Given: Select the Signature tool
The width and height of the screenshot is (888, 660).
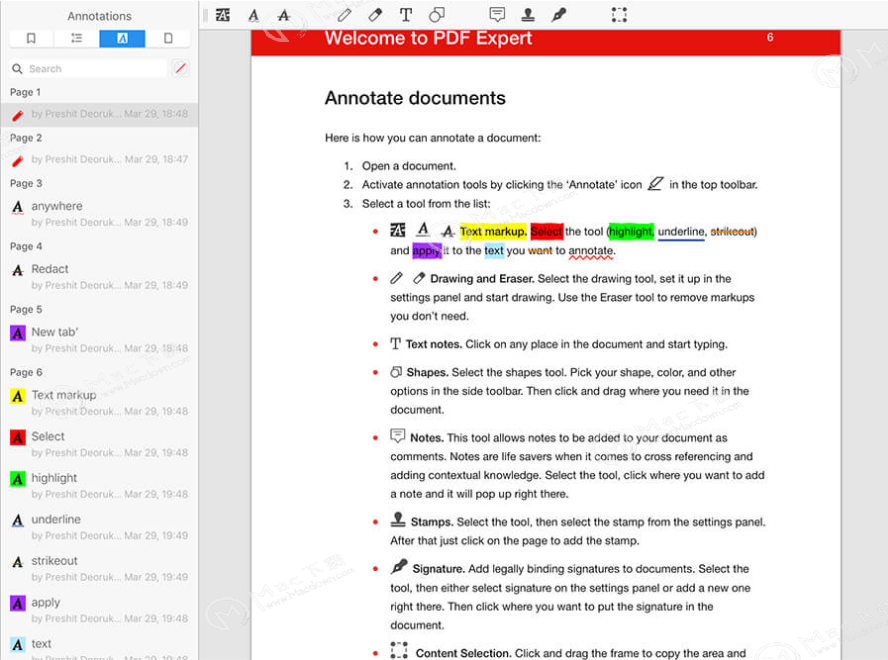Looking at the screenshot, I should tap(558, 15).
